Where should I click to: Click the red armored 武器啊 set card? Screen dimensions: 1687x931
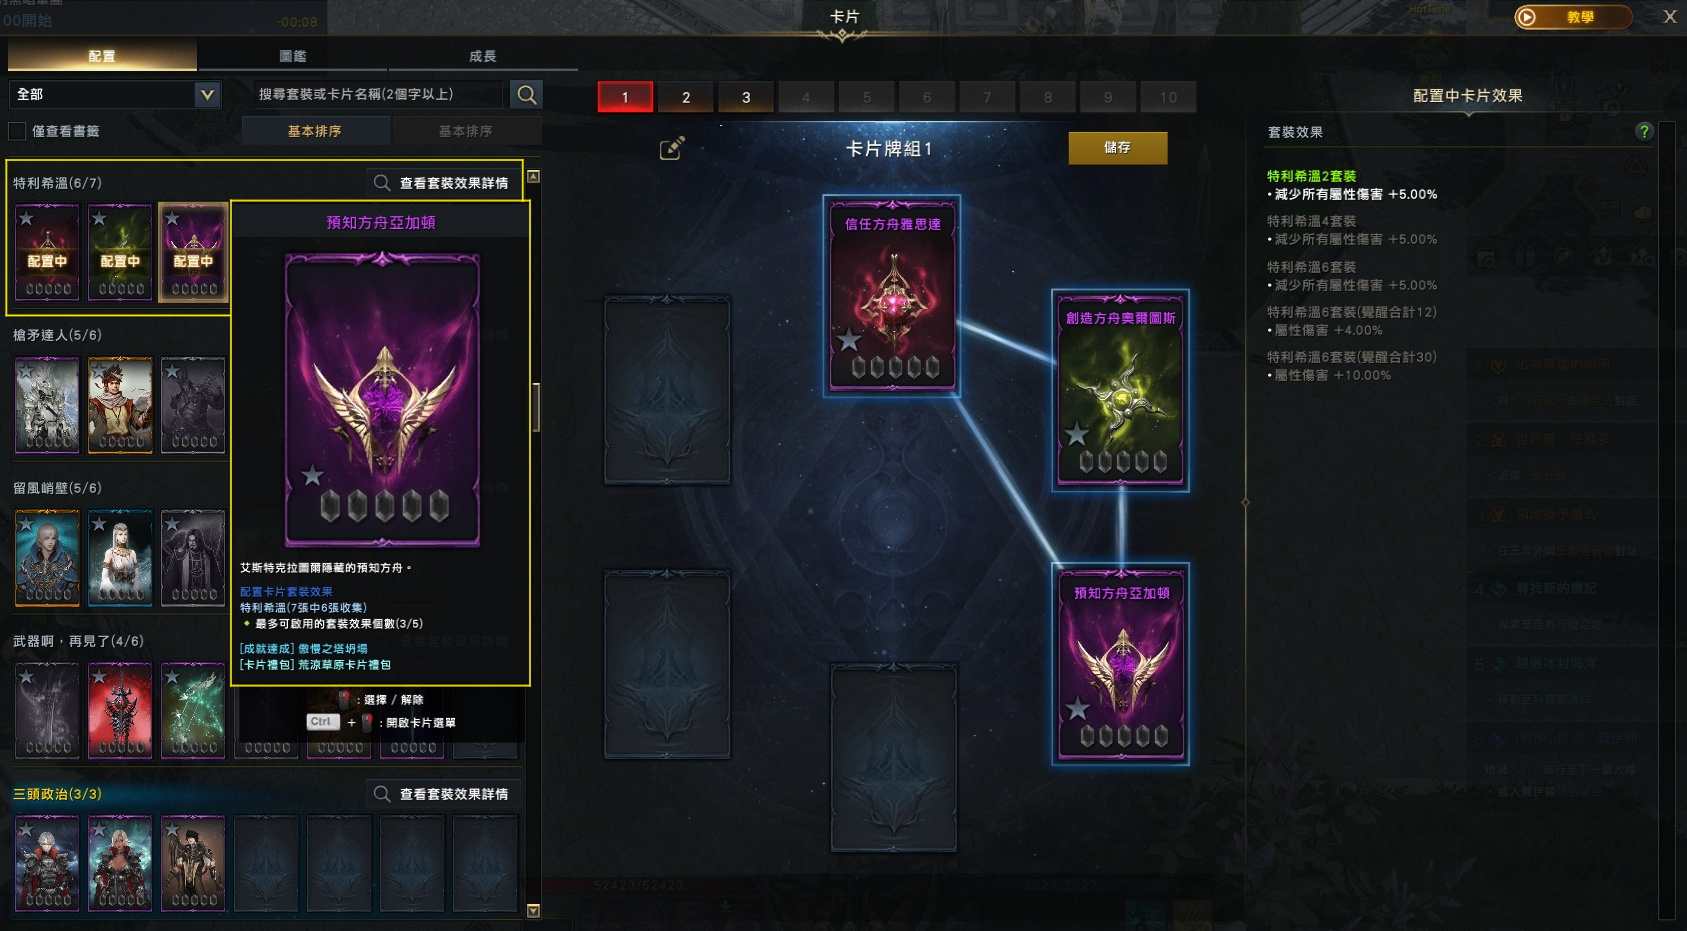click(x=120, y=710)
